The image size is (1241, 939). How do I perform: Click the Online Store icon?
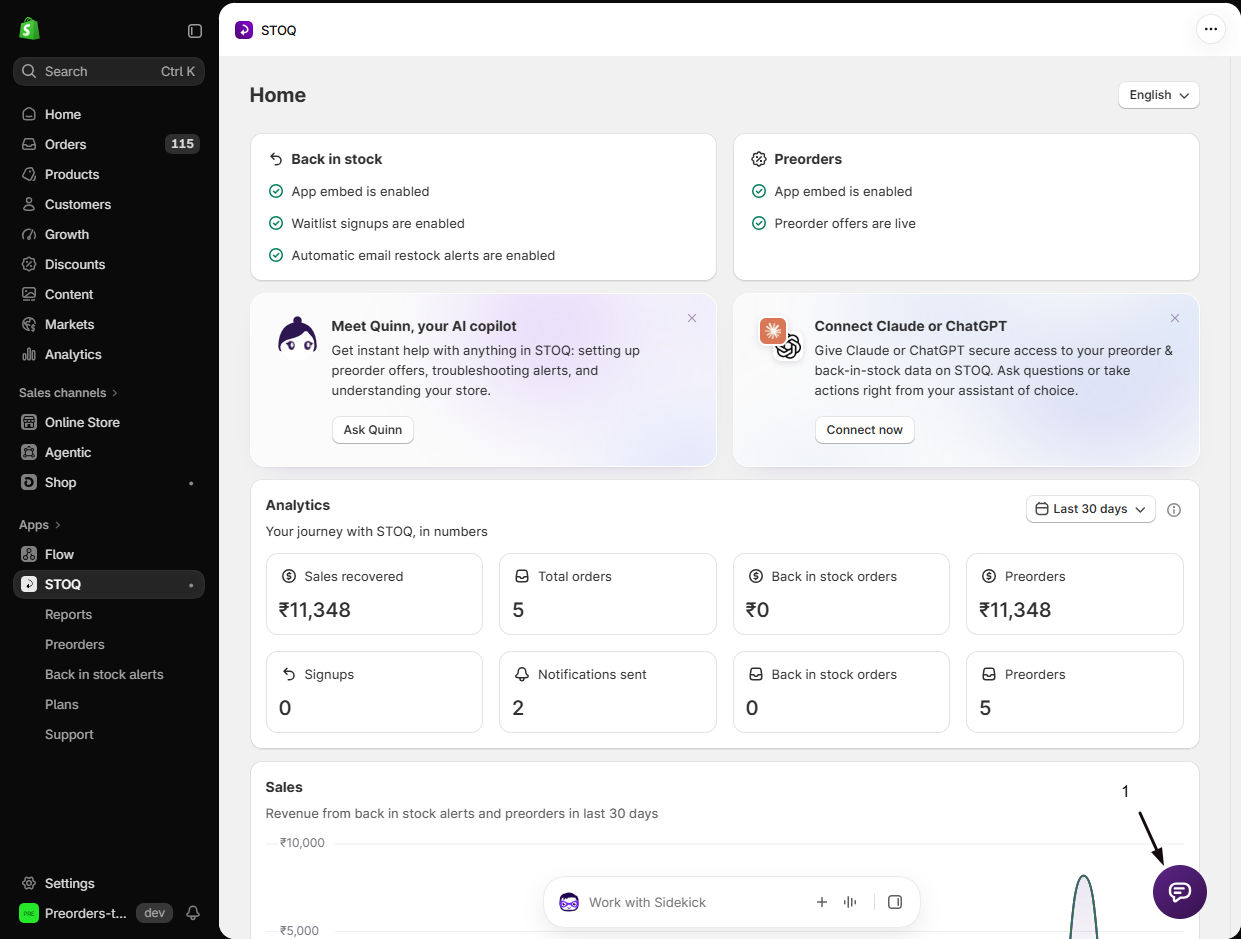pos(29,422)
